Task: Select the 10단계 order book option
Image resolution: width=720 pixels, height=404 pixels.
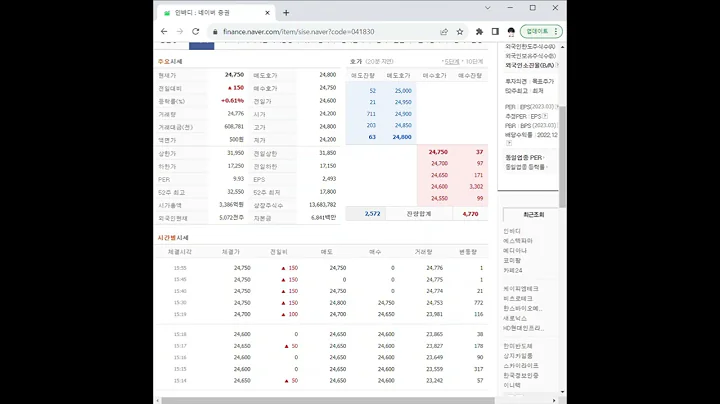Action: 474,62
